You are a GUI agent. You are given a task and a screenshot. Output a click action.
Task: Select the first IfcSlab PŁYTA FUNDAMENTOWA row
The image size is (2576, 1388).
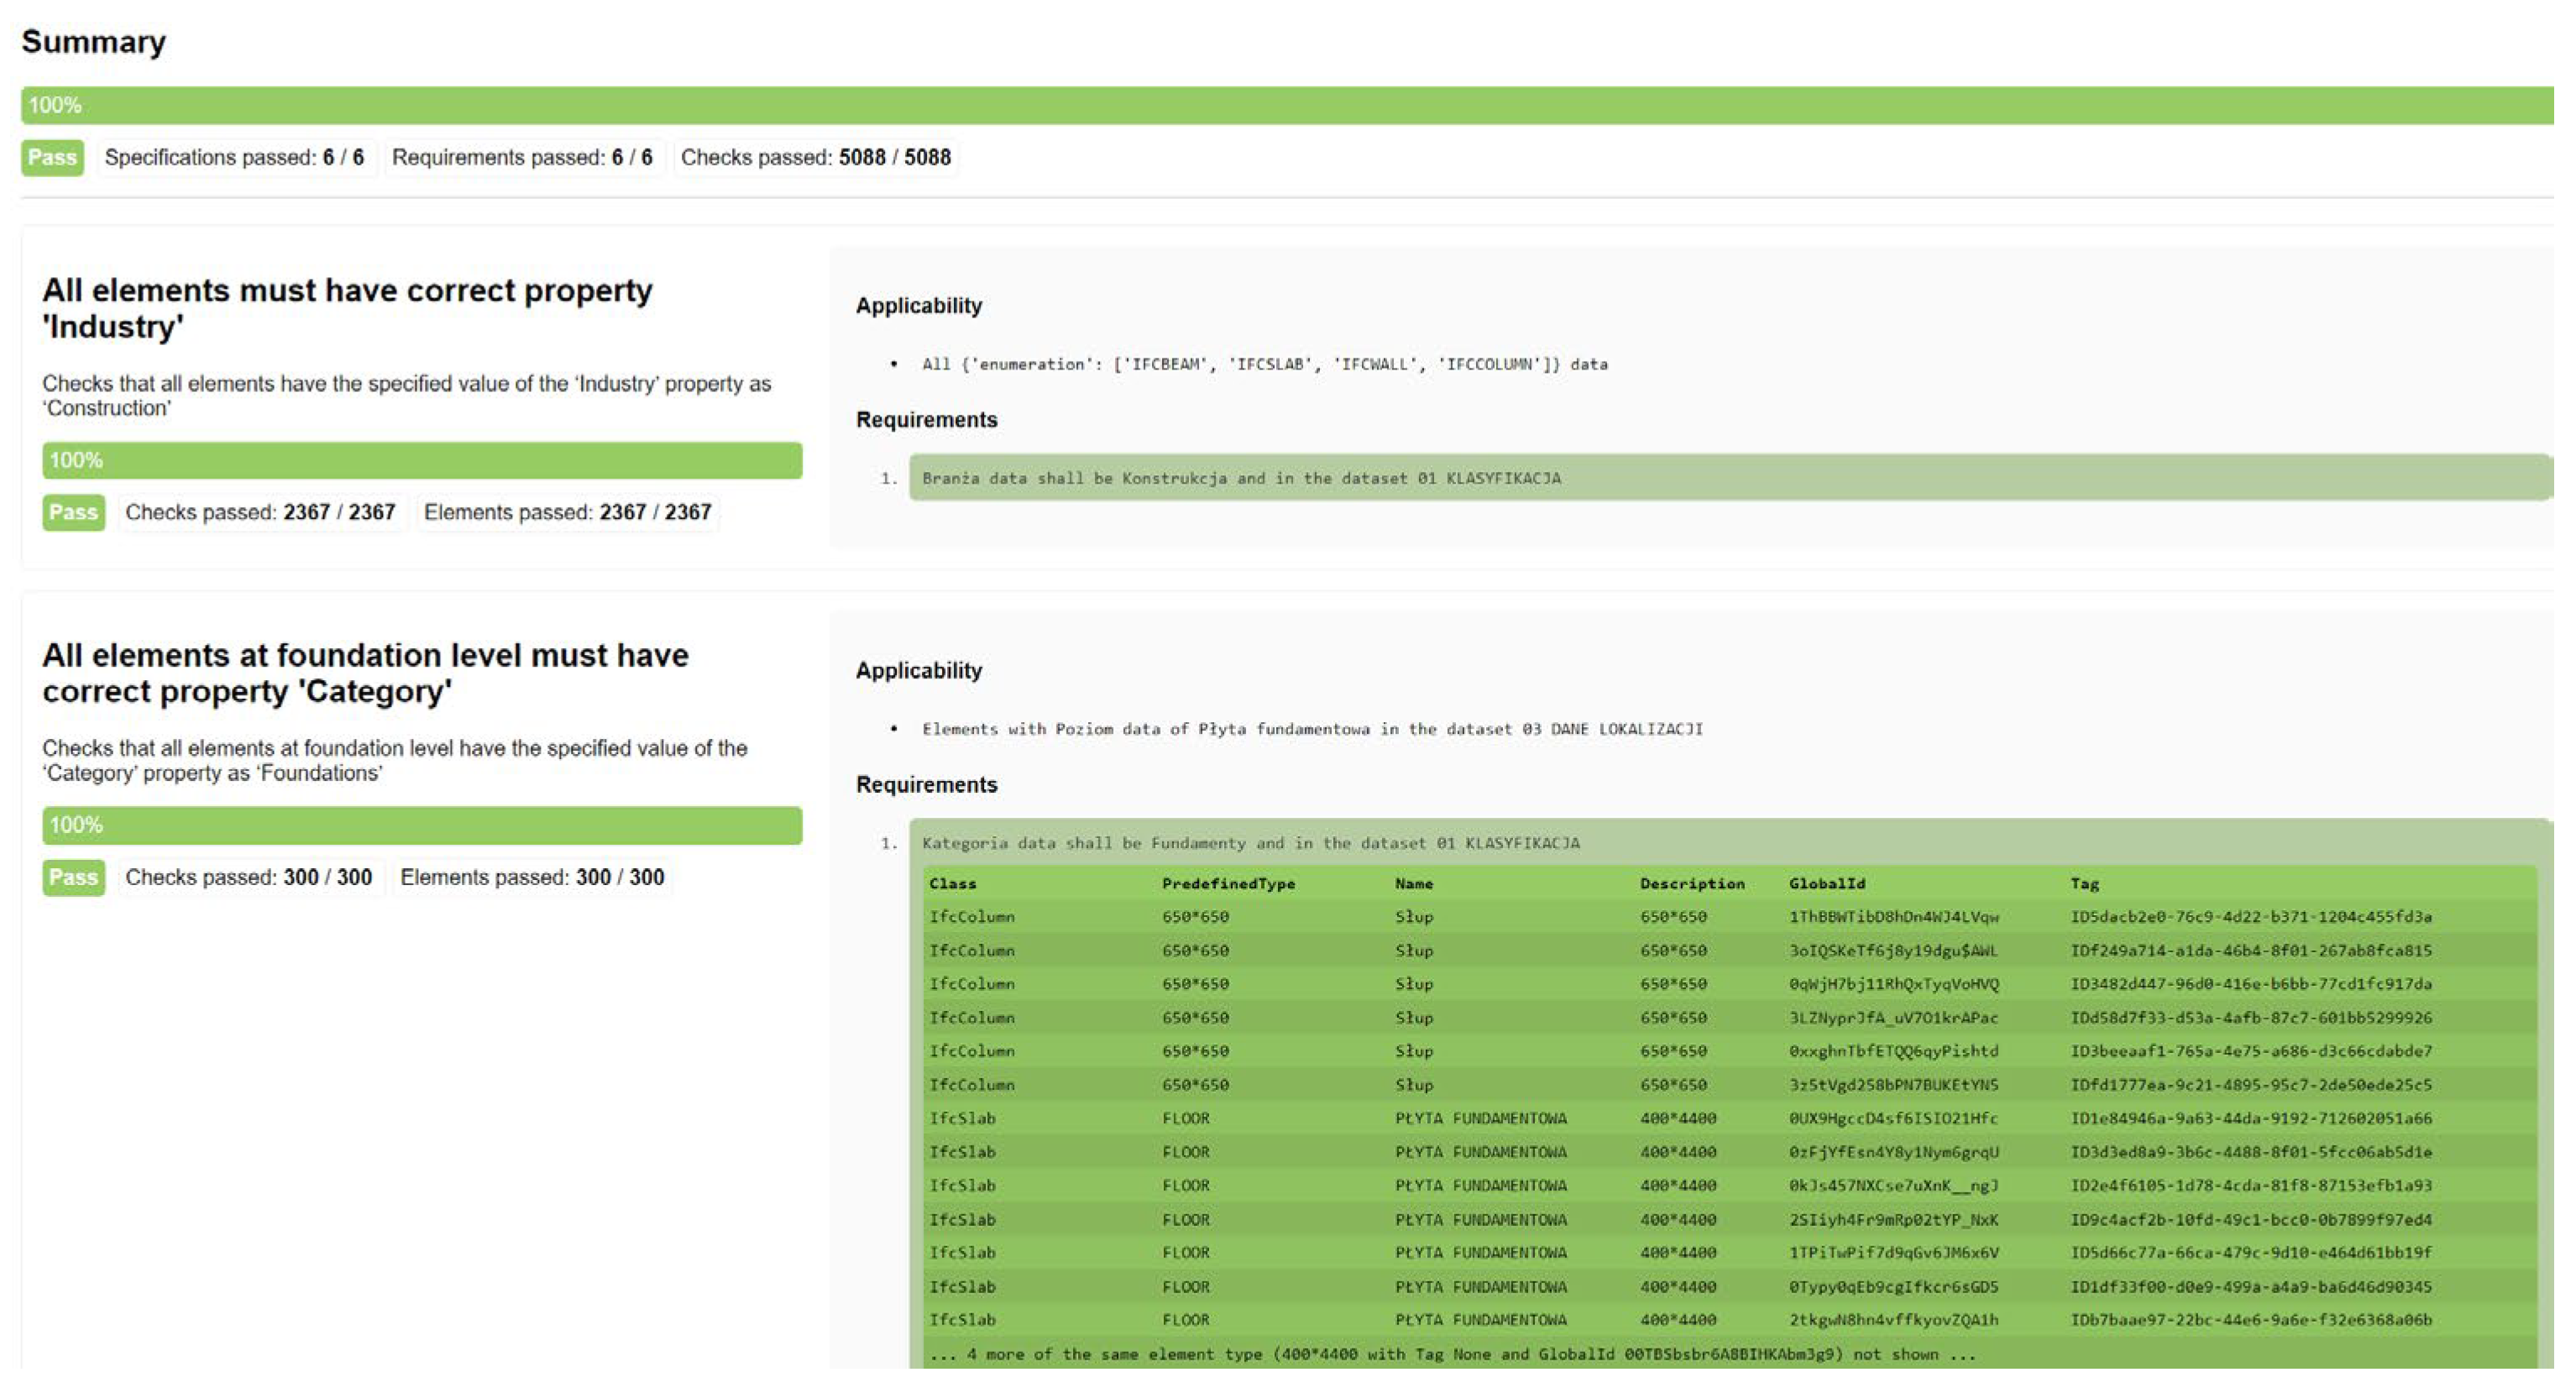pos(1680,1118)
